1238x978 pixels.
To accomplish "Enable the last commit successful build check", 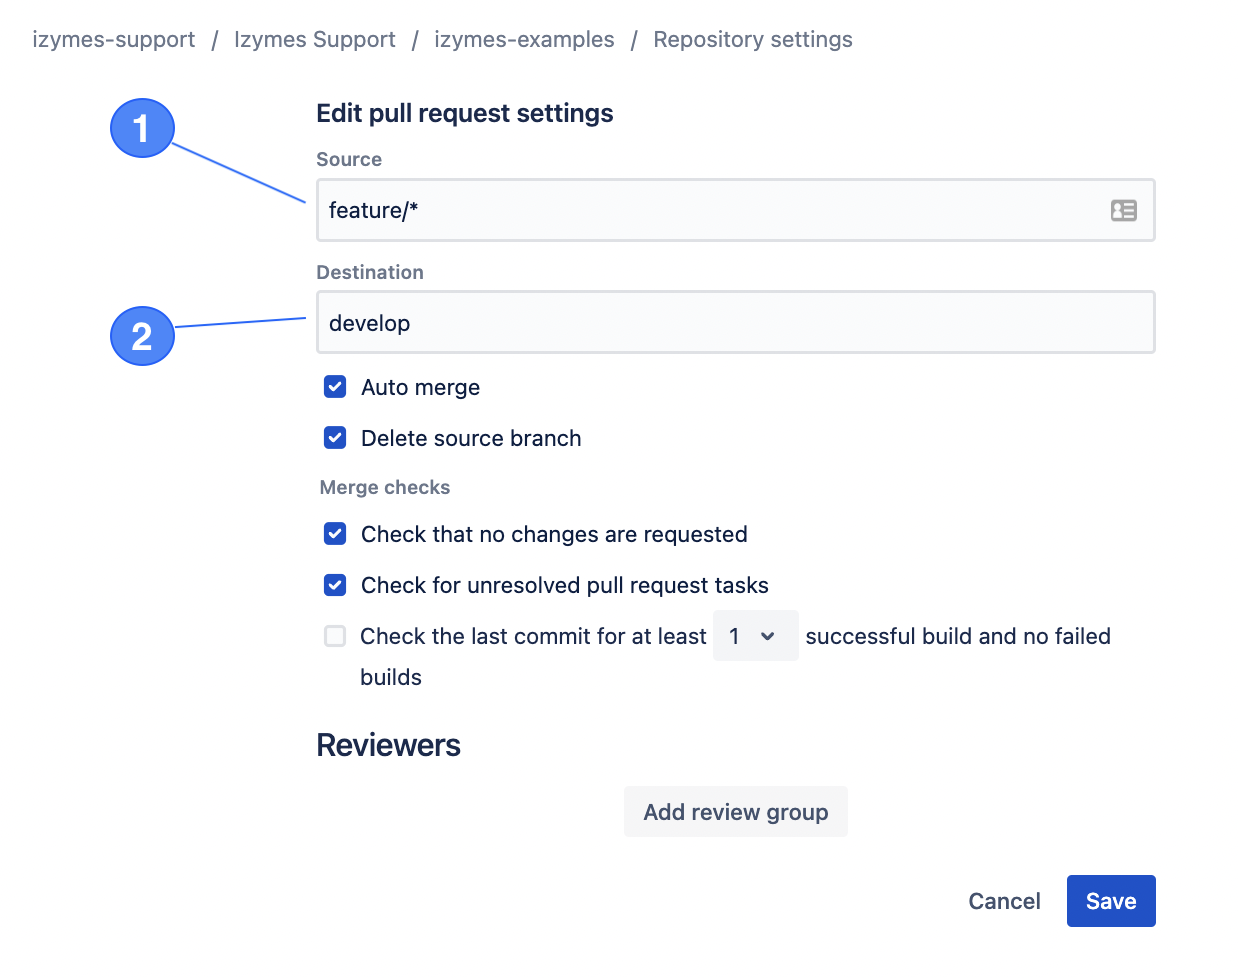I will pyautogui.click(x=335, y=636).
